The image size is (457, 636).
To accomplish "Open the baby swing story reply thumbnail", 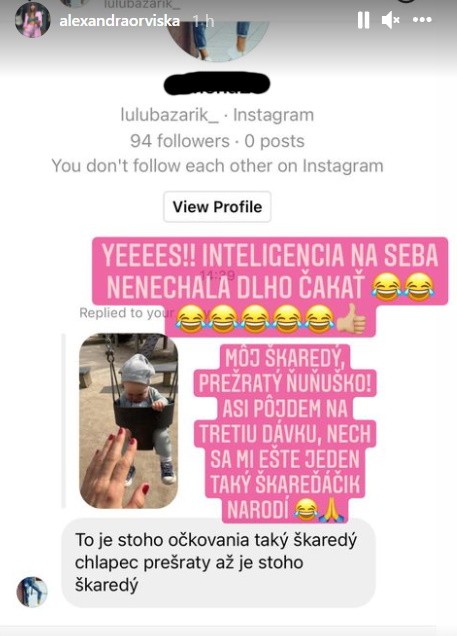I will (x=129, y=421).
